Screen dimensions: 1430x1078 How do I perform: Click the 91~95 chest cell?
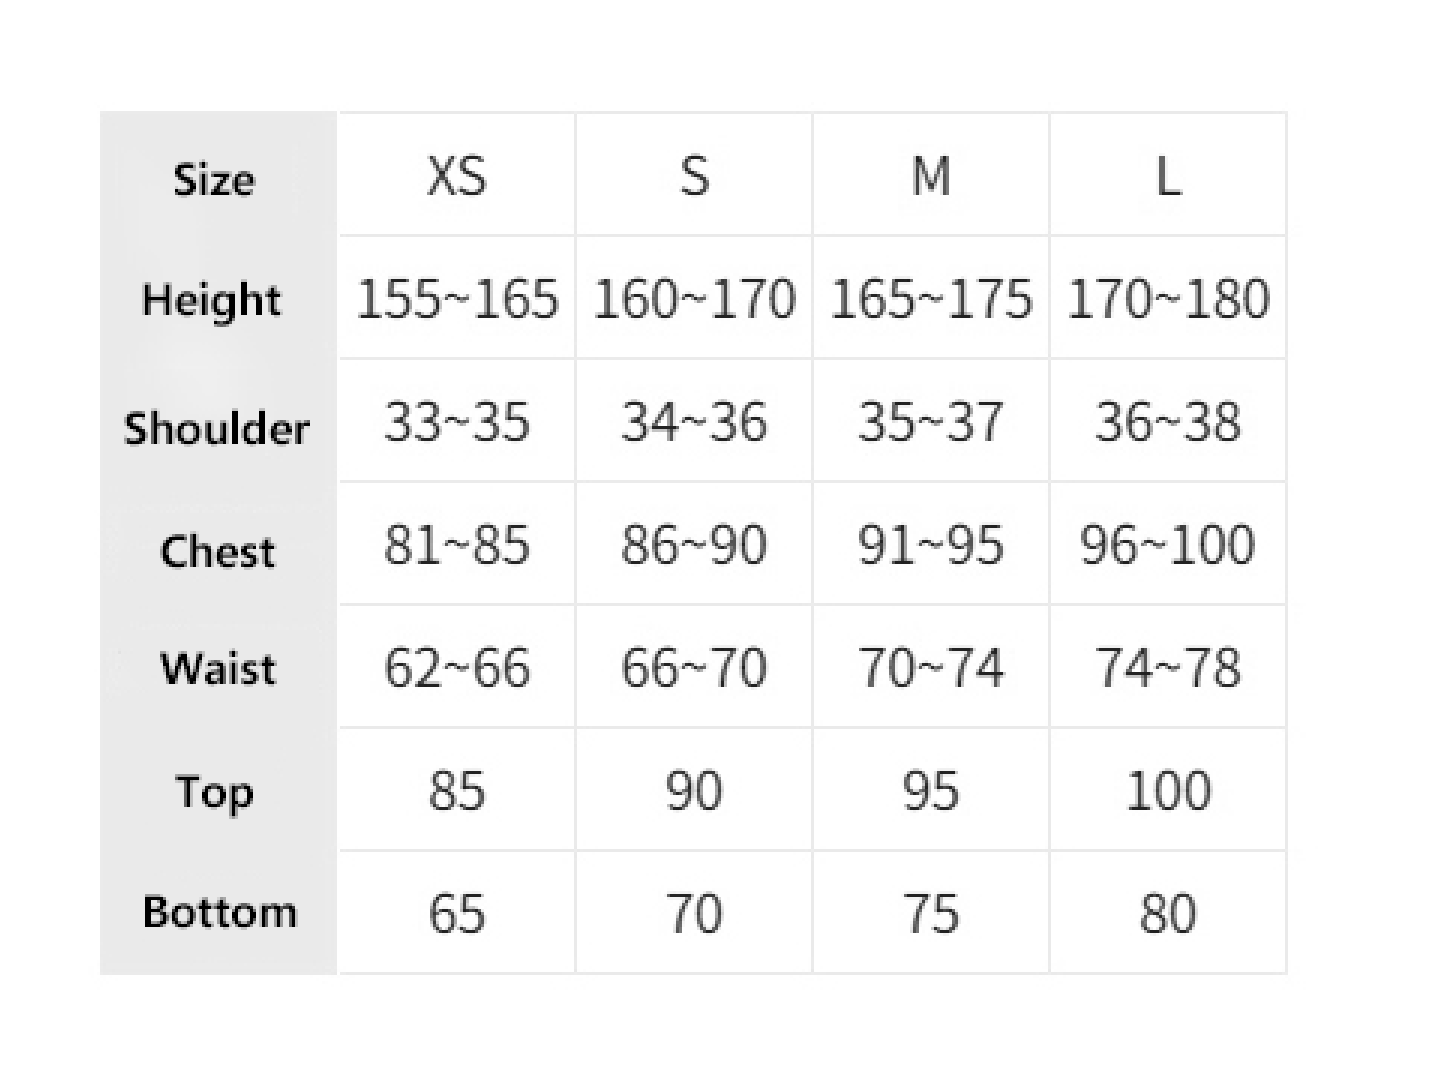[x=931, y=546]
